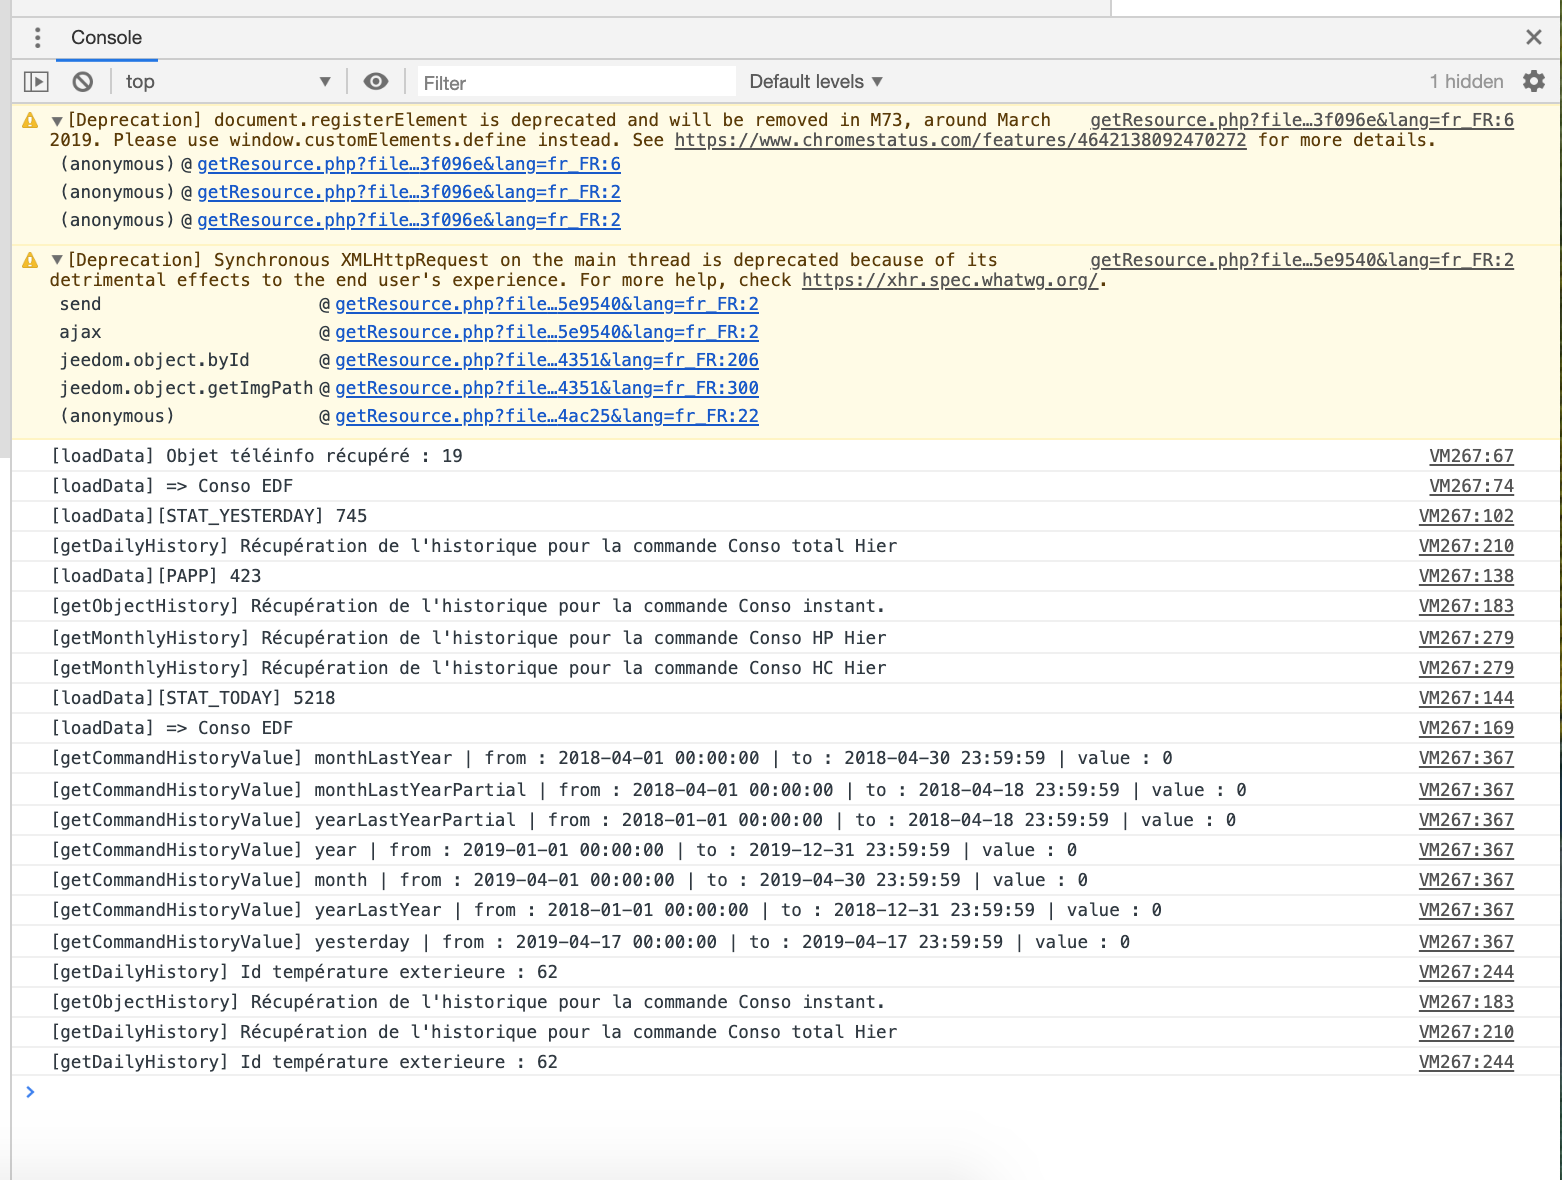Select the [STAT_TODAY] 5218 log line
The height and width of the screenshot is (1180, 1562).
click(193, 698)
